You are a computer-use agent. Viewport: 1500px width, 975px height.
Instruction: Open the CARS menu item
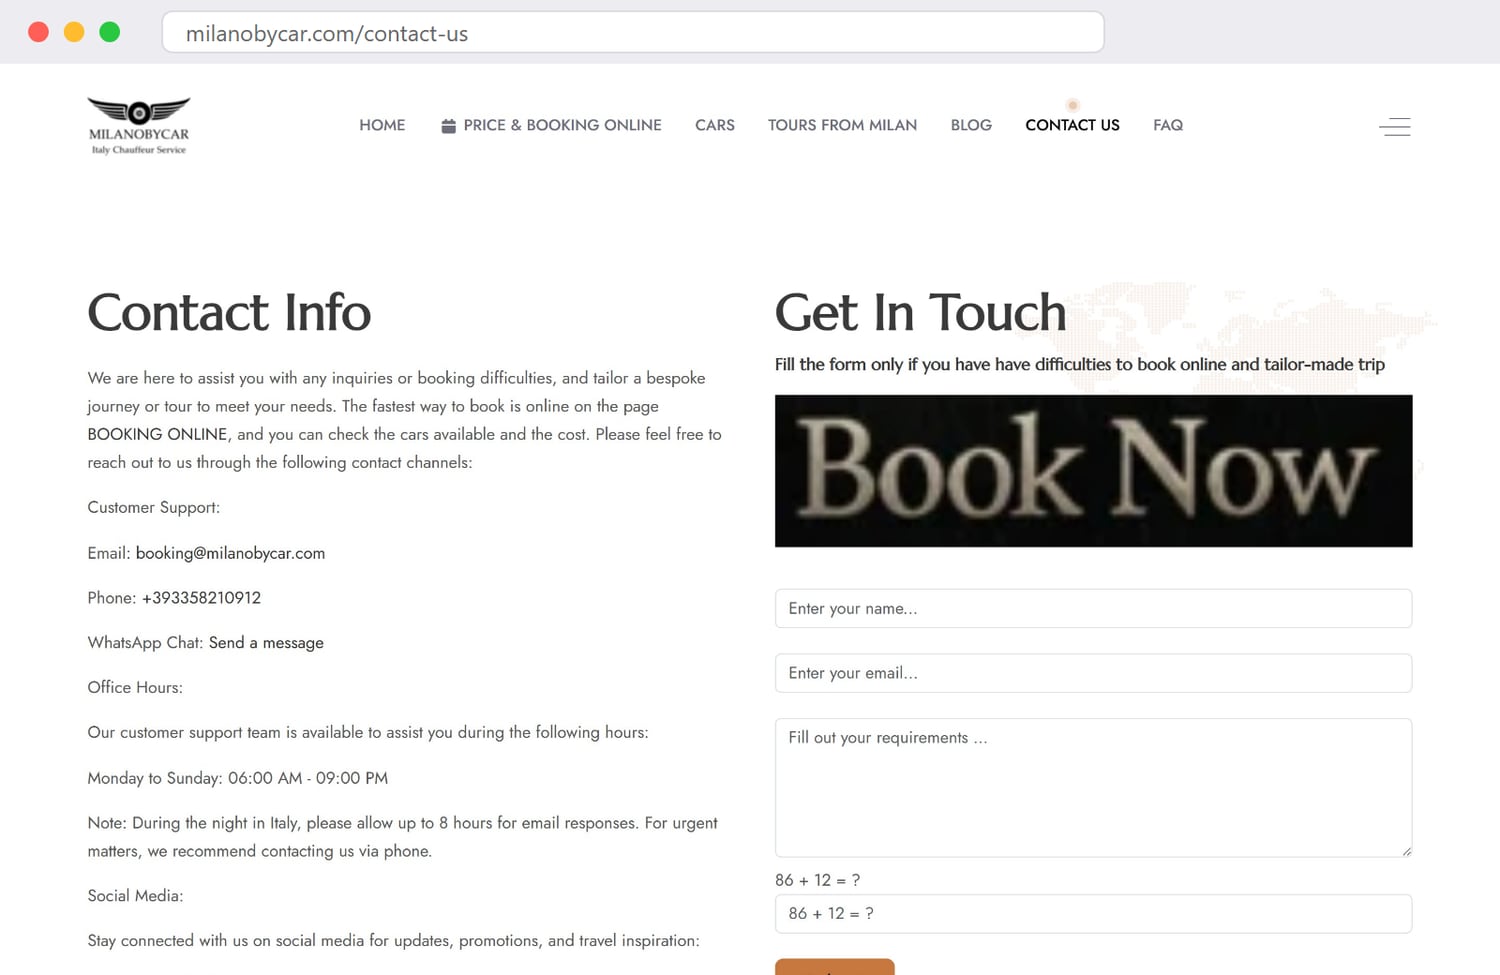tap(715, 125)
